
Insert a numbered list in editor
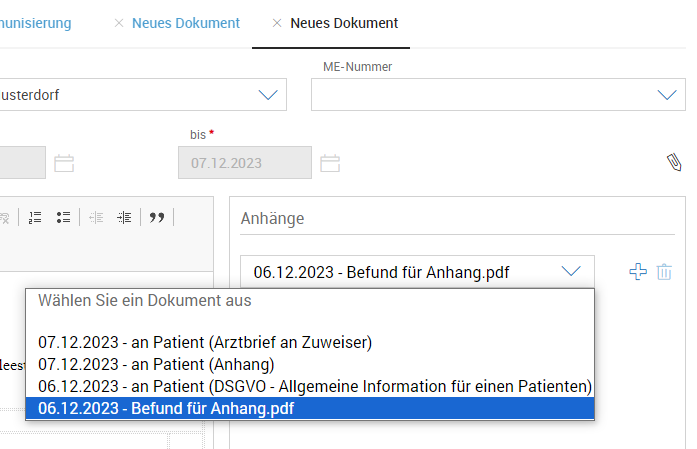35,217
